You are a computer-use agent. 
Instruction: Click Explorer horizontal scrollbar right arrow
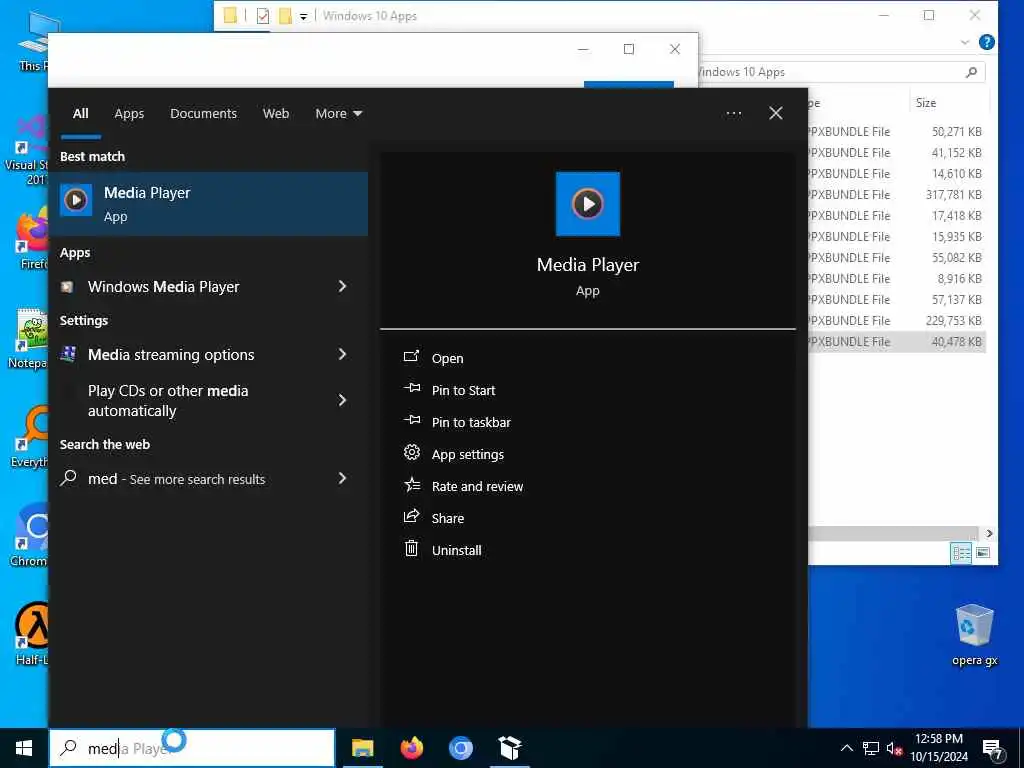(x=989, y=534)
